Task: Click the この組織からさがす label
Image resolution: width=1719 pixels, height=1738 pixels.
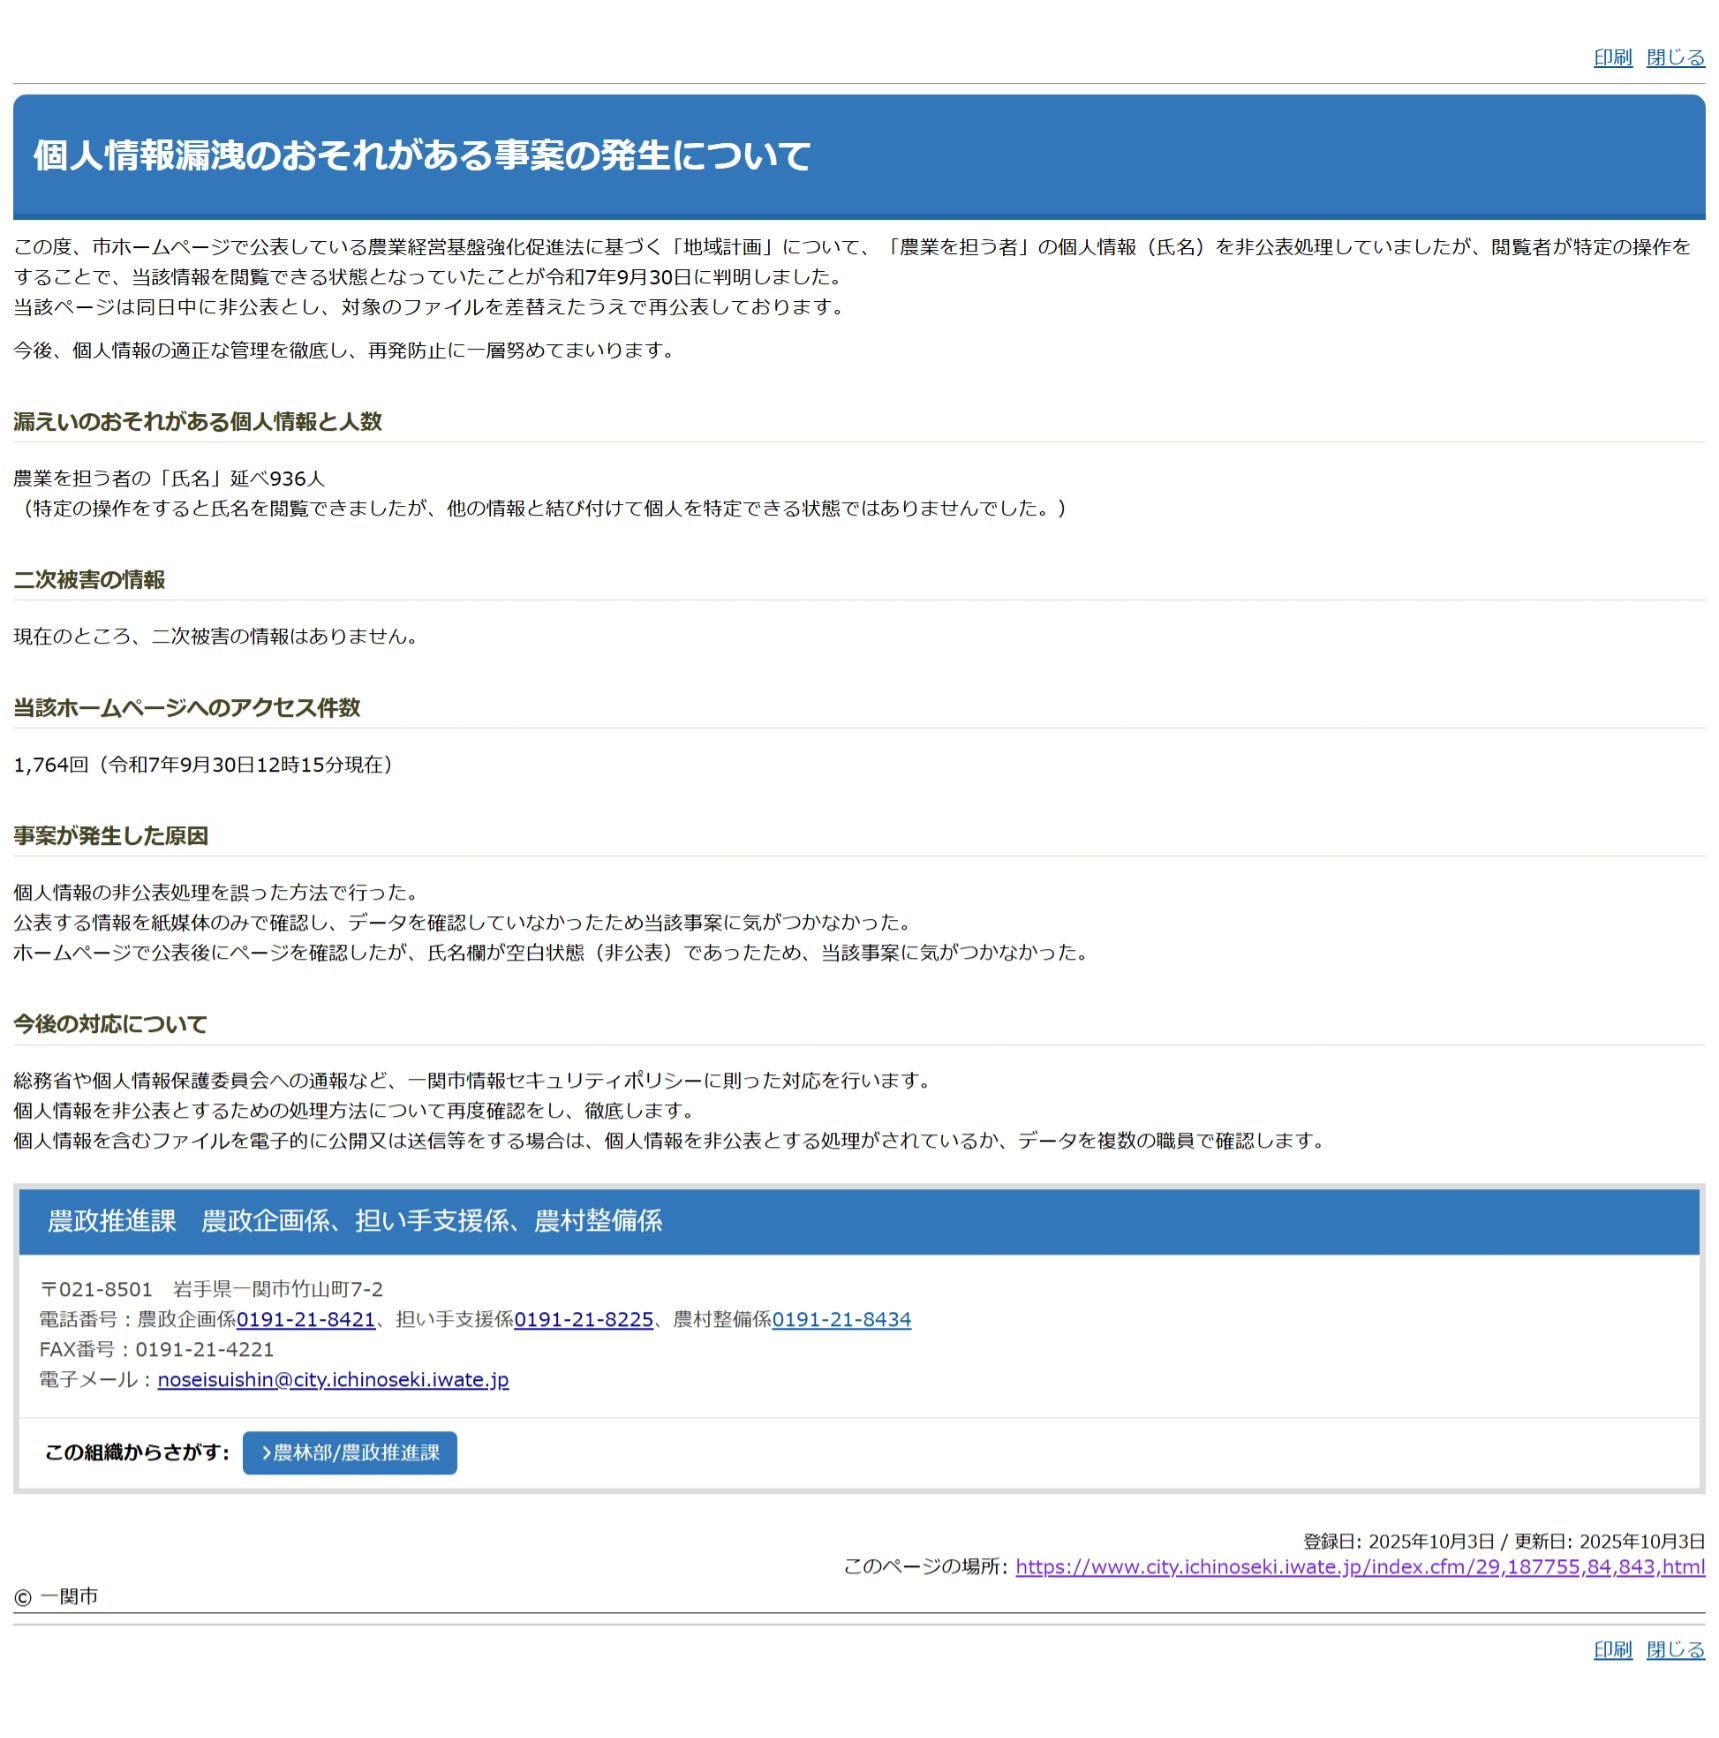Action: pyautogui.click(x=137, y=1453)
